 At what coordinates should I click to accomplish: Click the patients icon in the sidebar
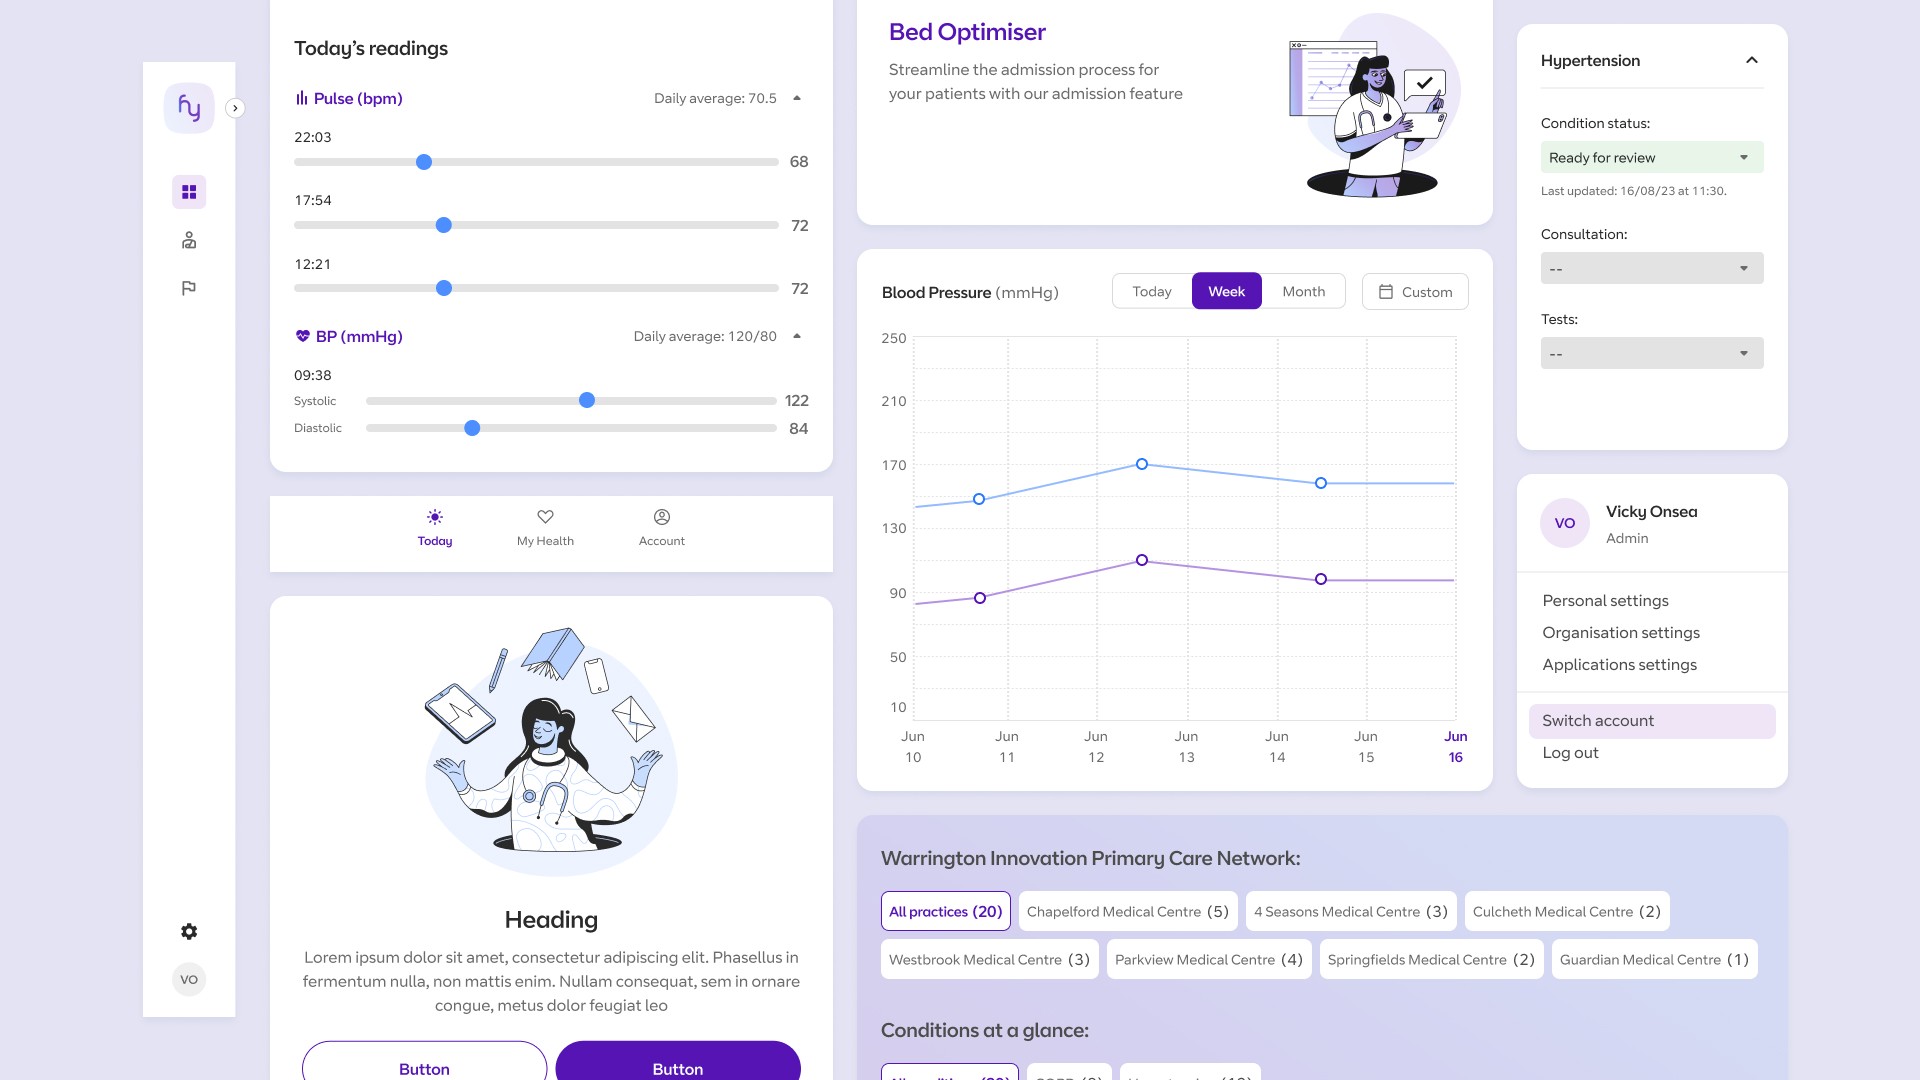click(x=189, y=240)
